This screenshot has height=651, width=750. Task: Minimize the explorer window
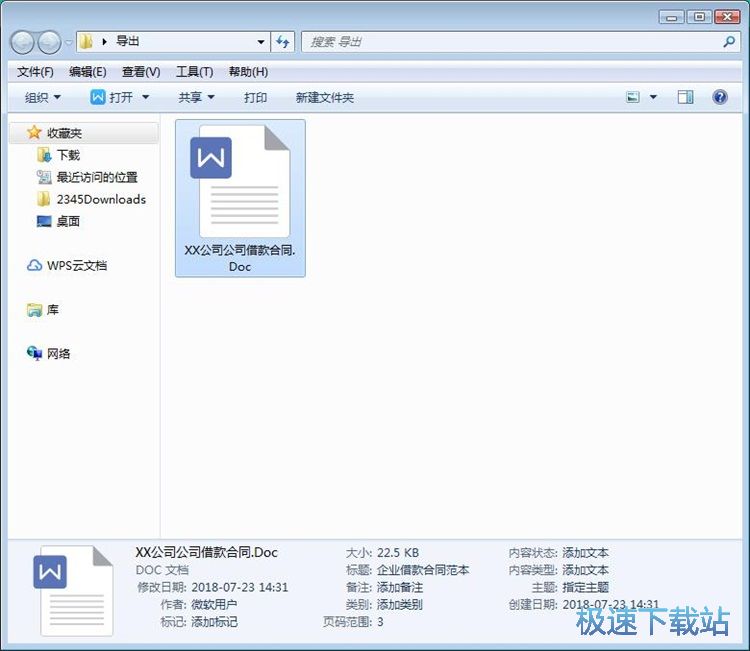pos(672,17)
